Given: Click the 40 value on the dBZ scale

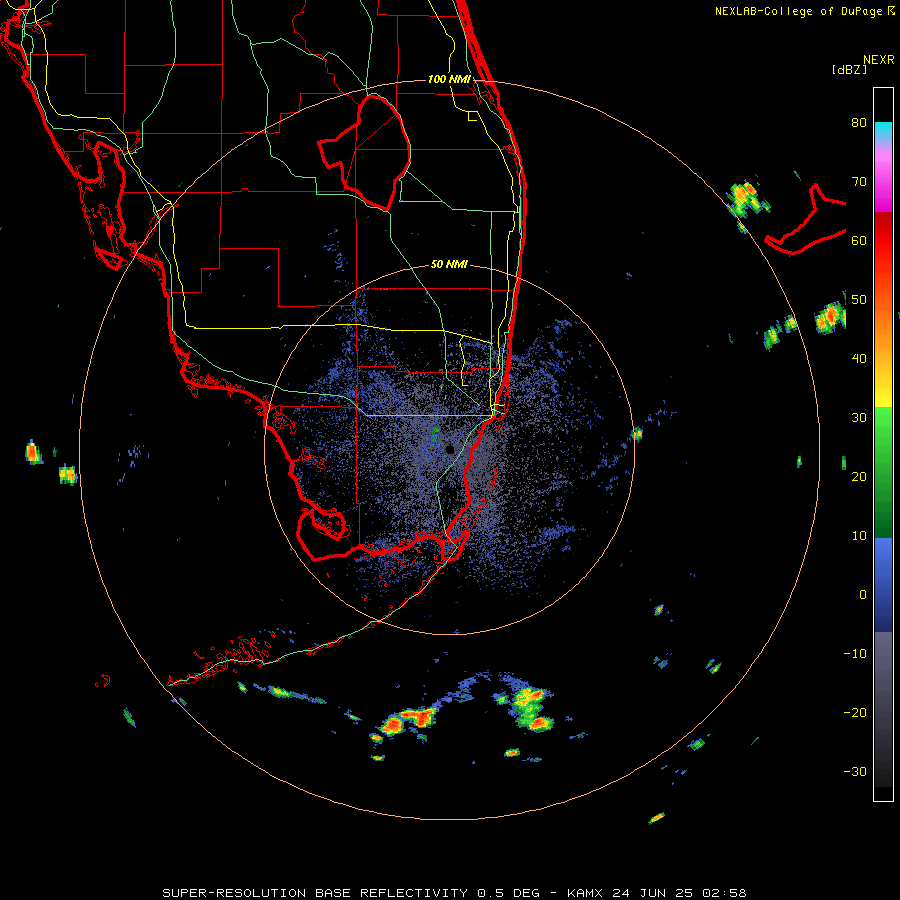Looking at the screenshot, I should pos(859,359).
